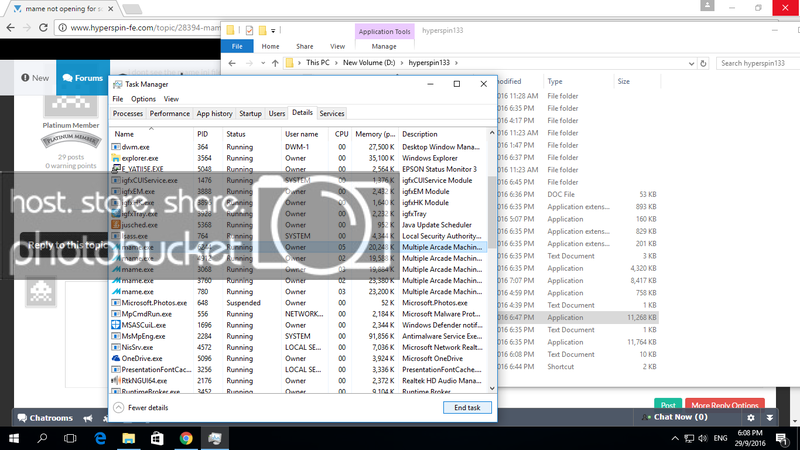Click the explorer.exe process icon

pos(115,157)
